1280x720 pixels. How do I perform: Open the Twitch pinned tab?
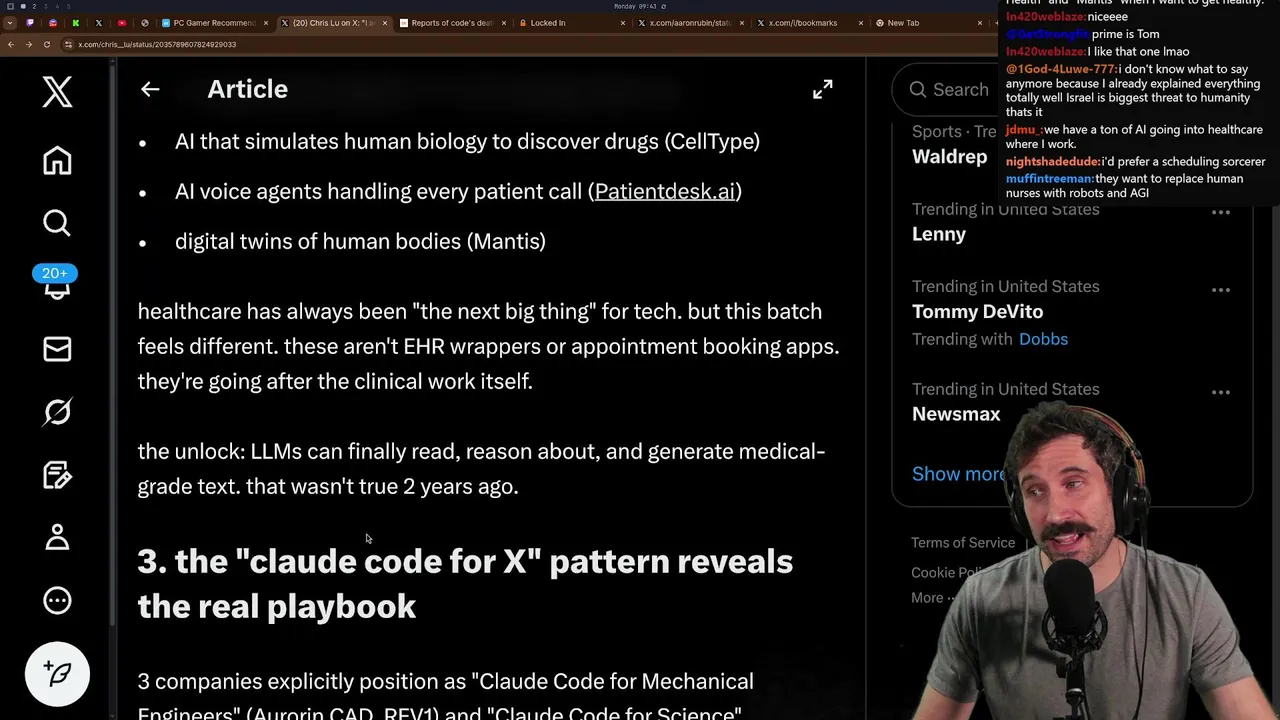[x=30, y=23]
